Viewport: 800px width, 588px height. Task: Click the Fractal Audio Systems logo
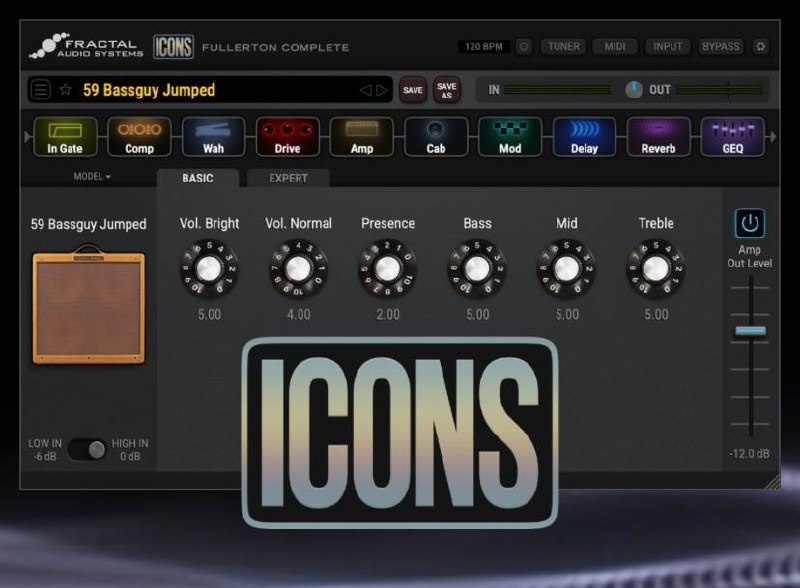coord(87,46)
